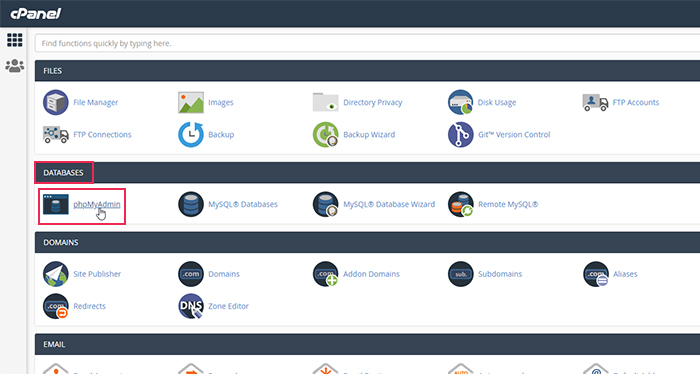Click the Aliases icon

(x=595, y=274)
